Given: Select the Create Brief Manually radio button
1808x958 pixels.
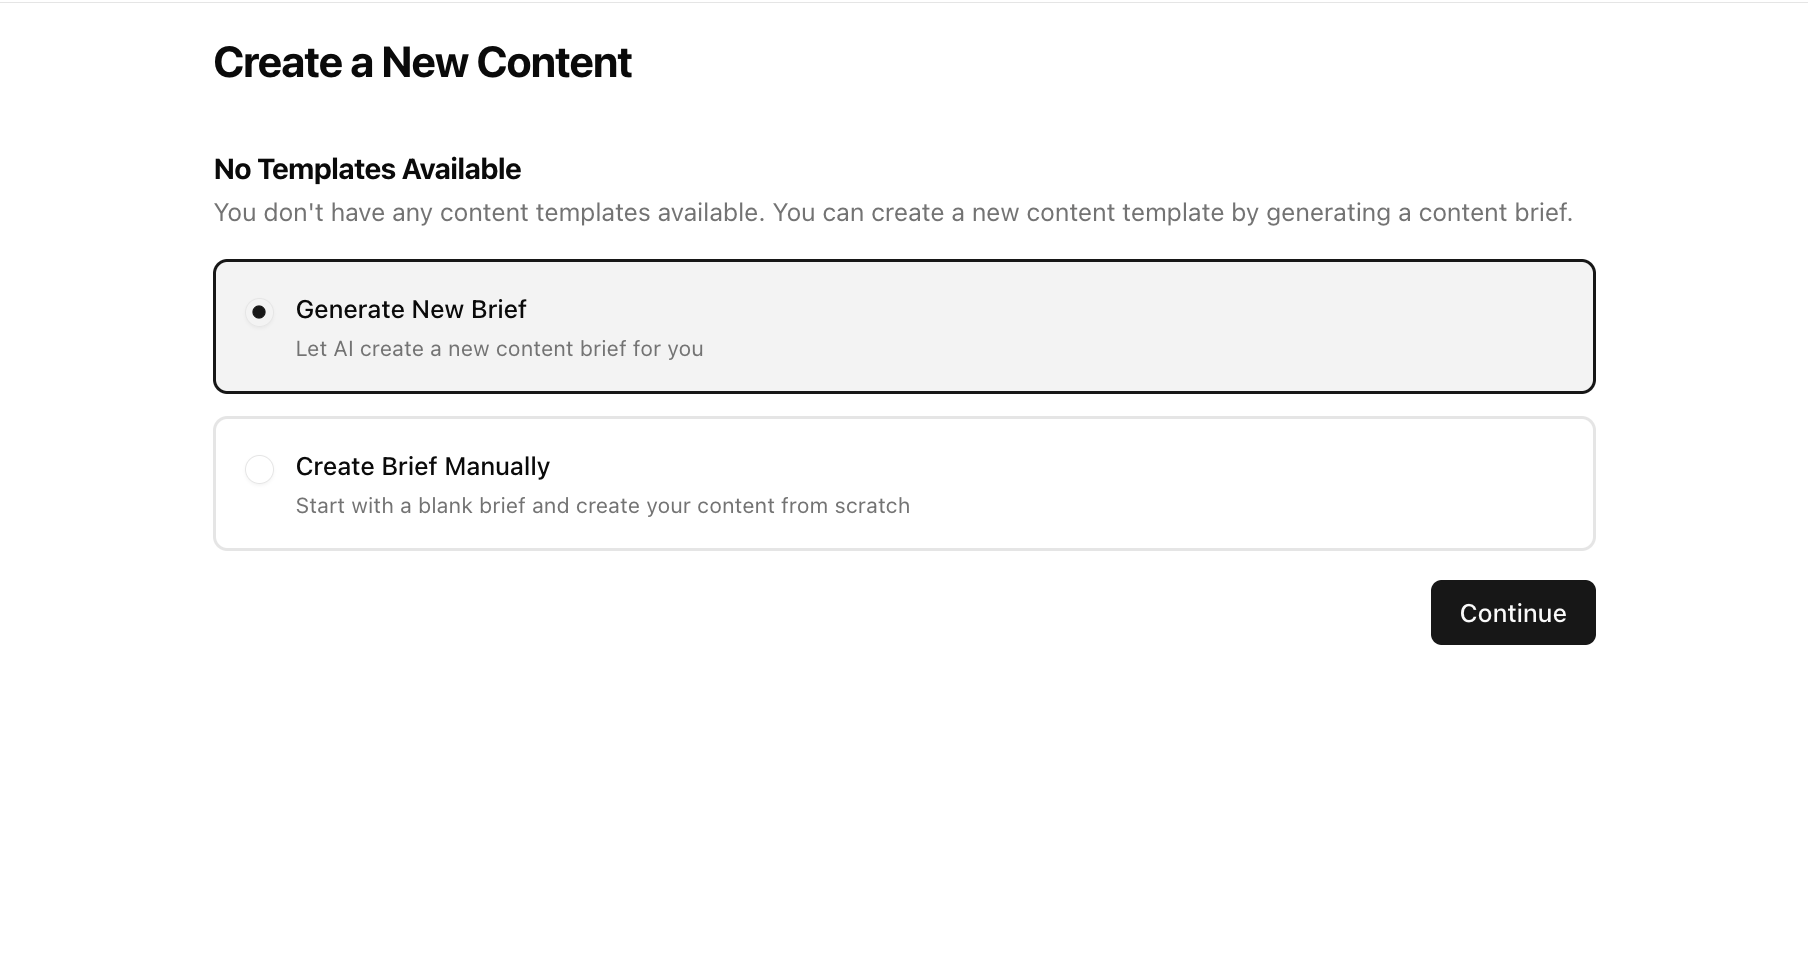Looking at the screenshot, I should point(259,469).
